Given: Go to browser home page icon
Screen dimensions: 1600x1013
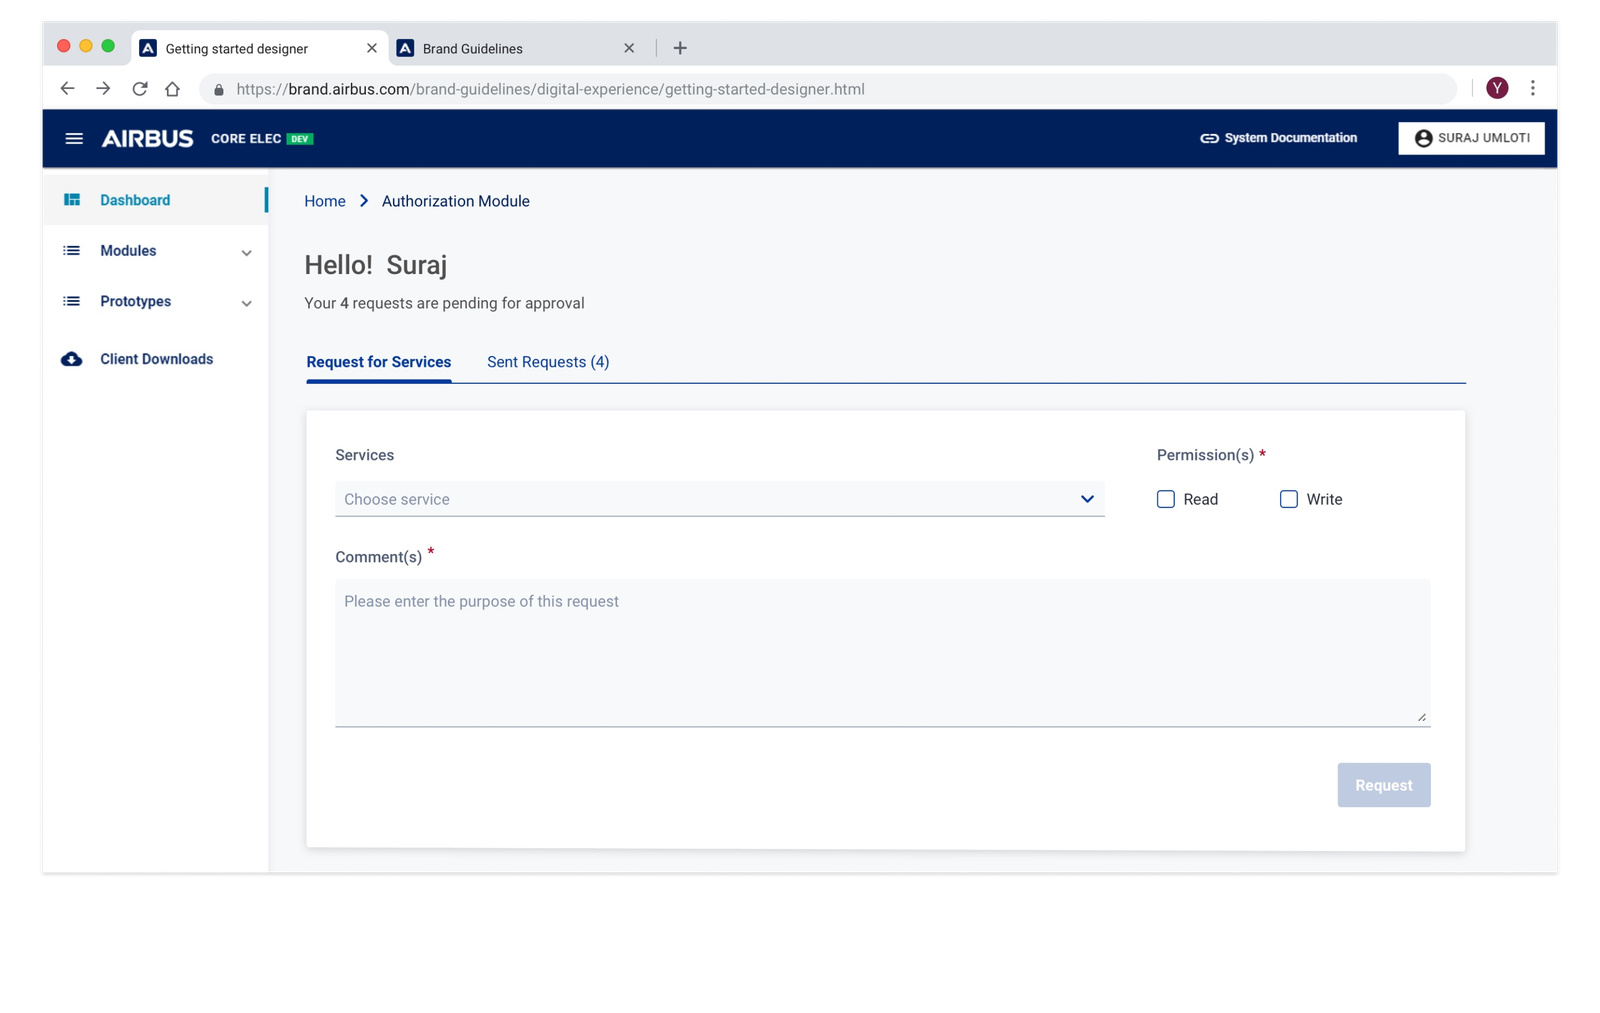Looking at the screenshot, I should tap(172, 89).
